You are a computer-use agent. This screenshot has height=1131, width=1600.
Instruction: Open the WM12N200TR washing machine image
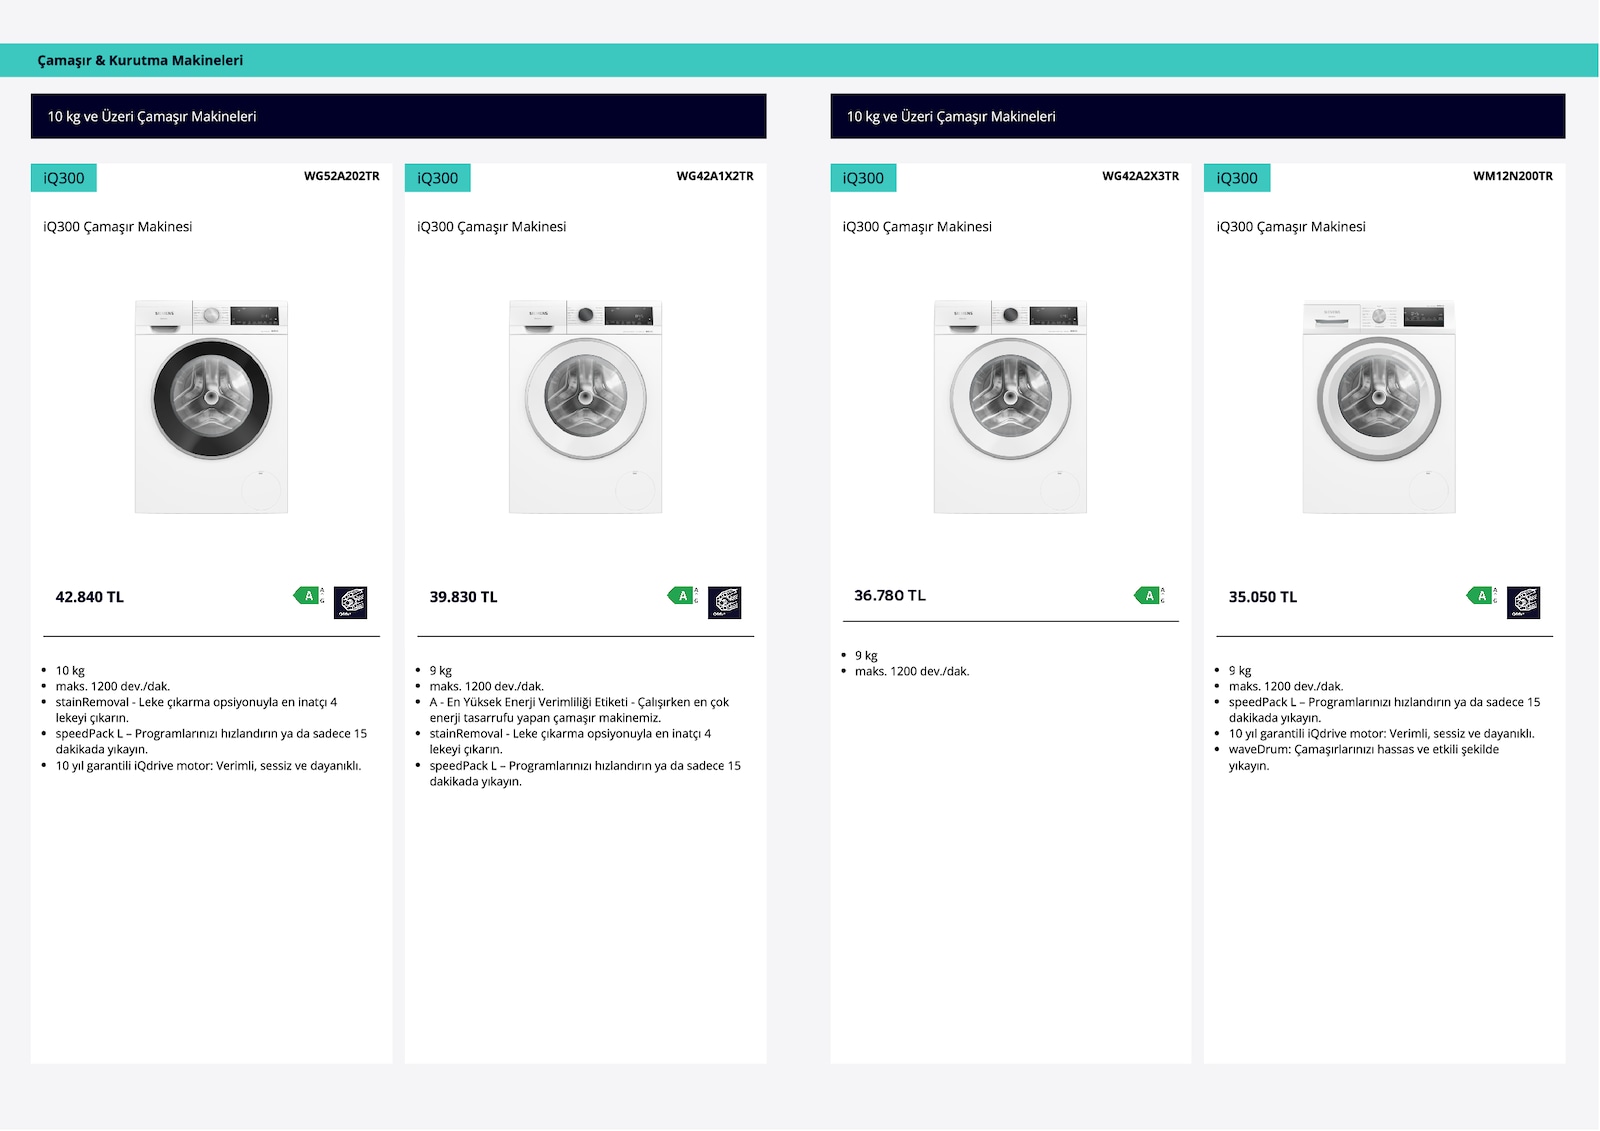click(x=1379, y=407)
